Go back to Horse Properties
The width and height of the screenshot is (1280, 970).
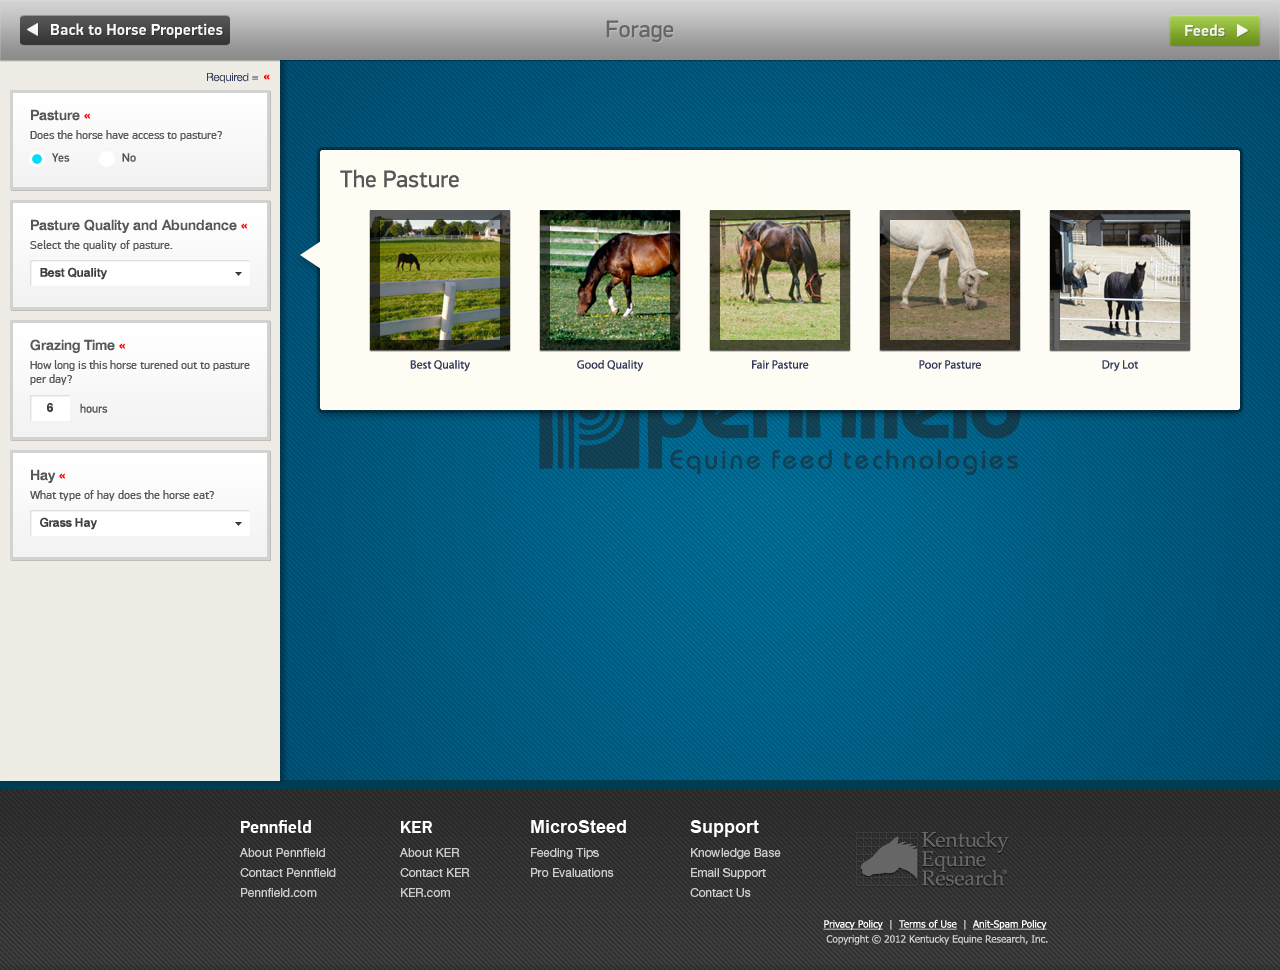coord(125,30)
